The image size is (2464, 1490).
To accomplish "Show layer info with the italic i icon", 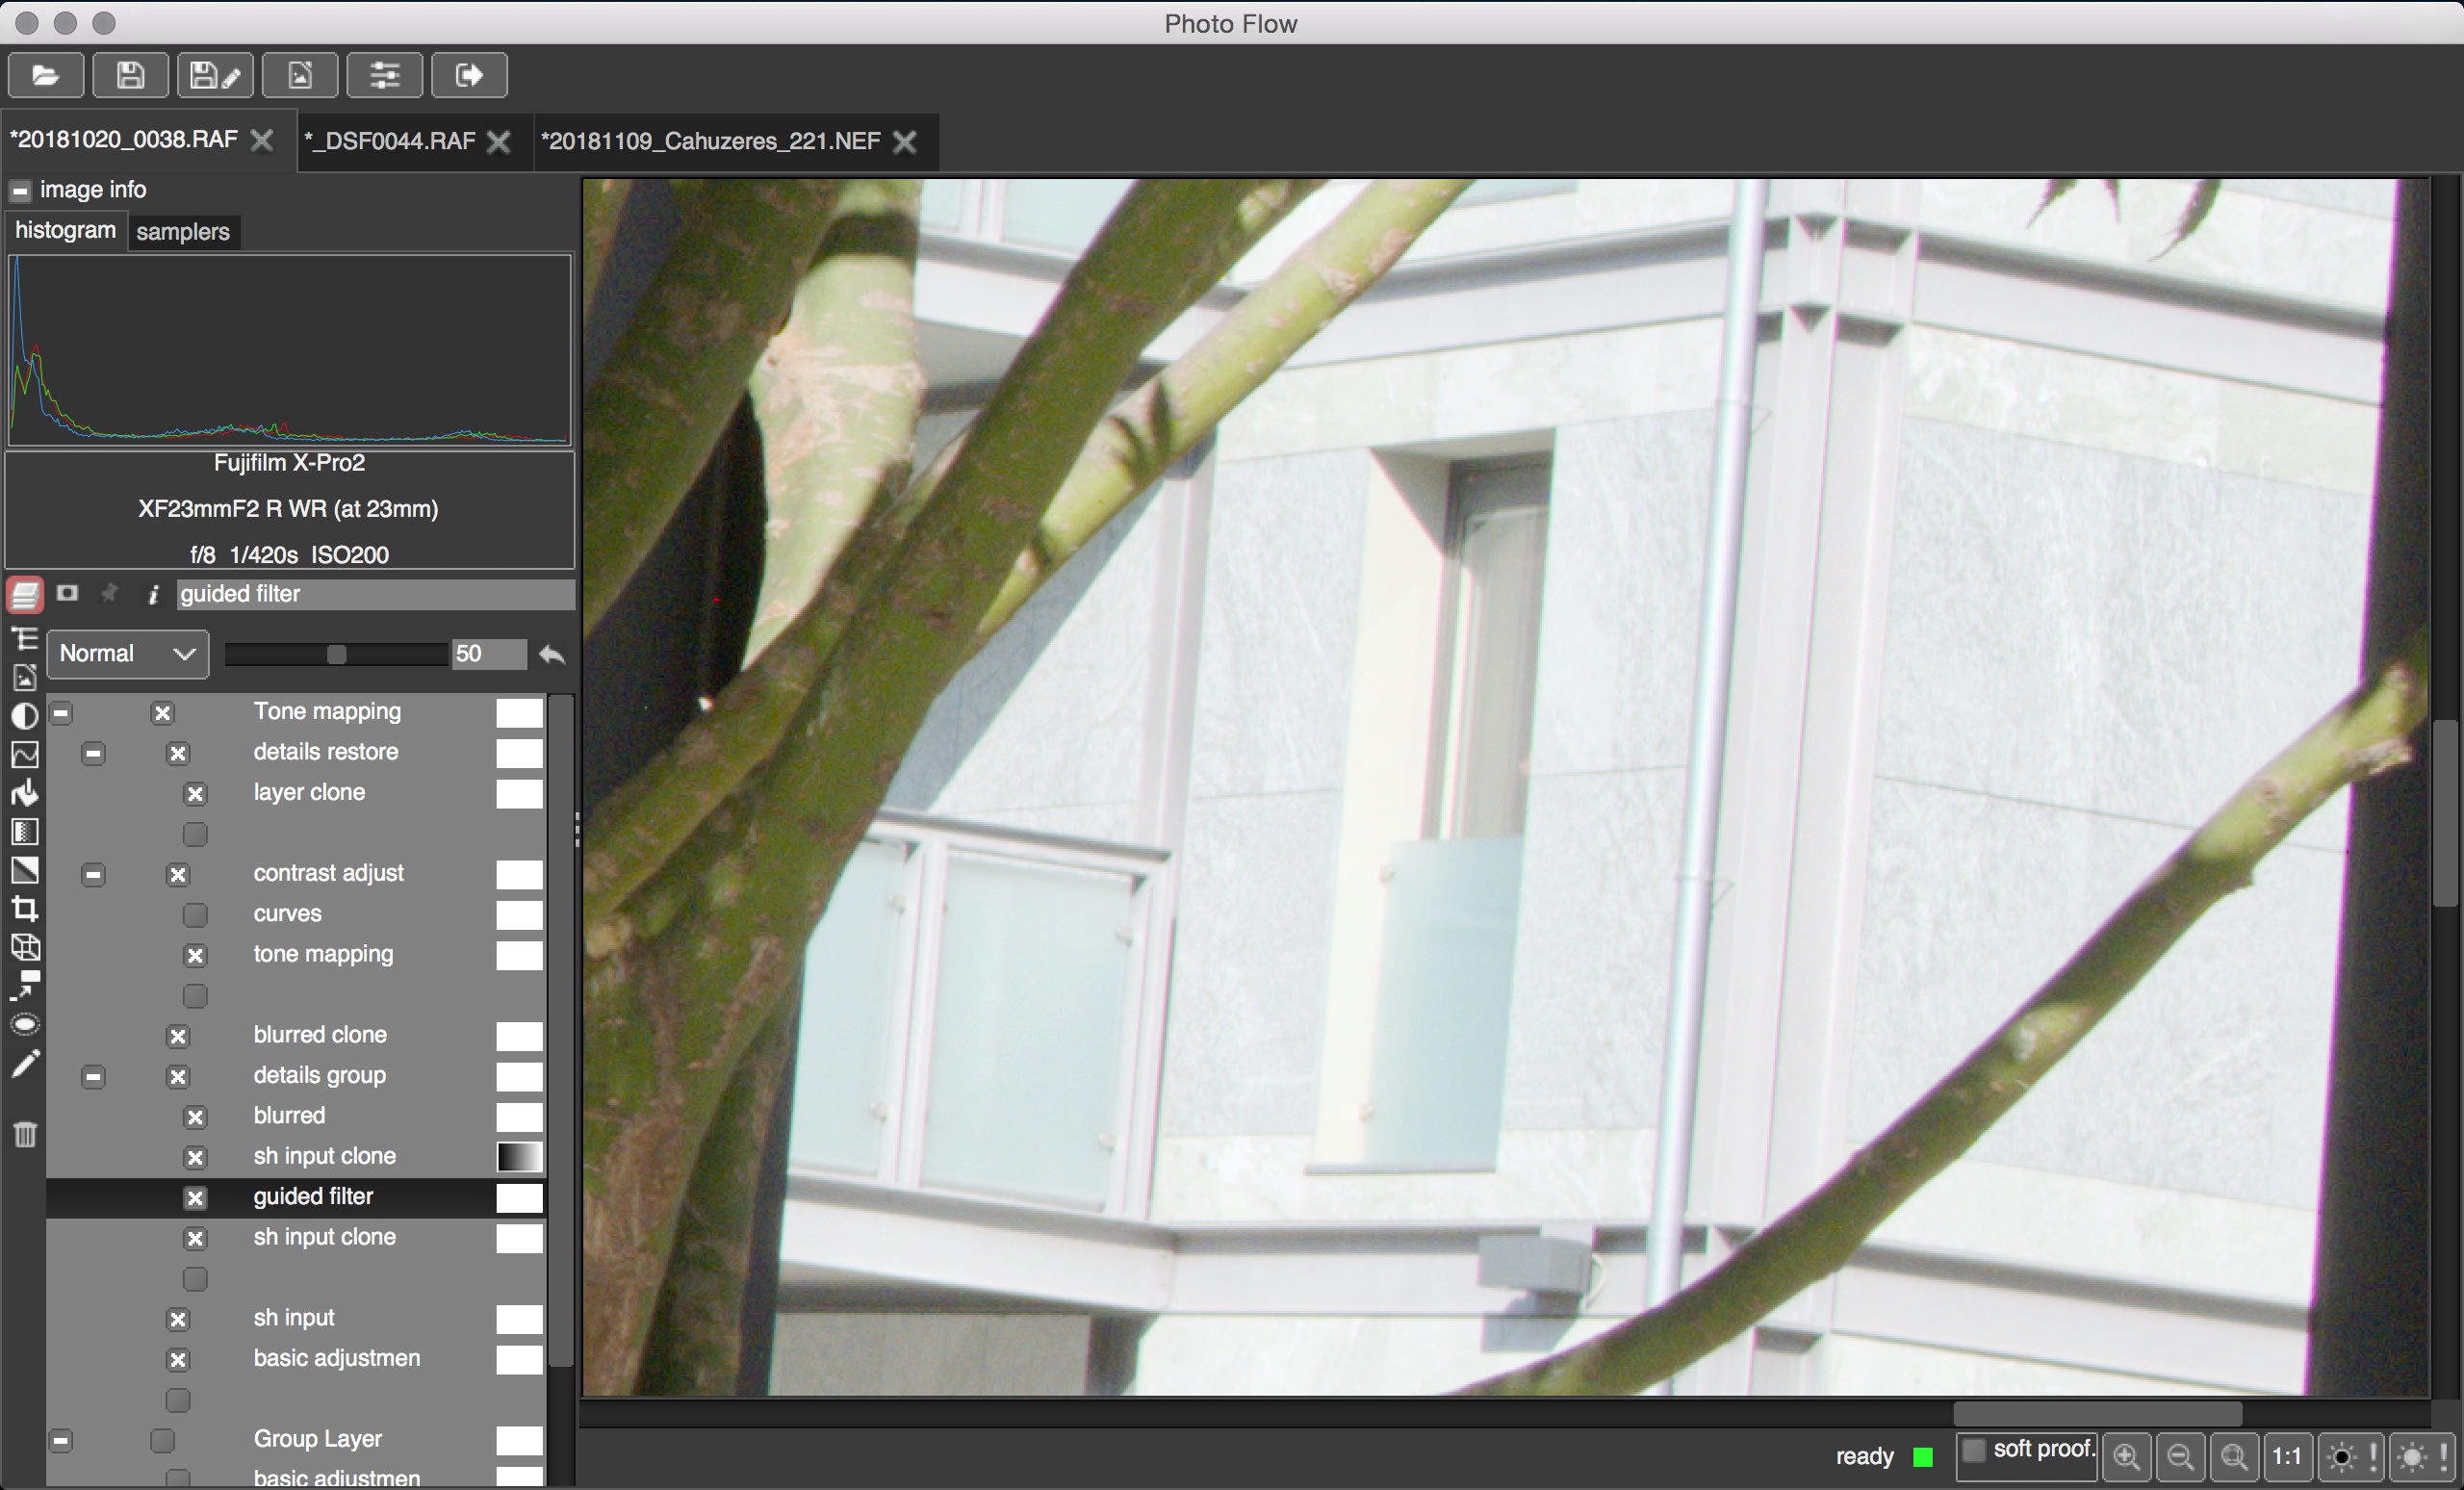I will coord(153,595).
